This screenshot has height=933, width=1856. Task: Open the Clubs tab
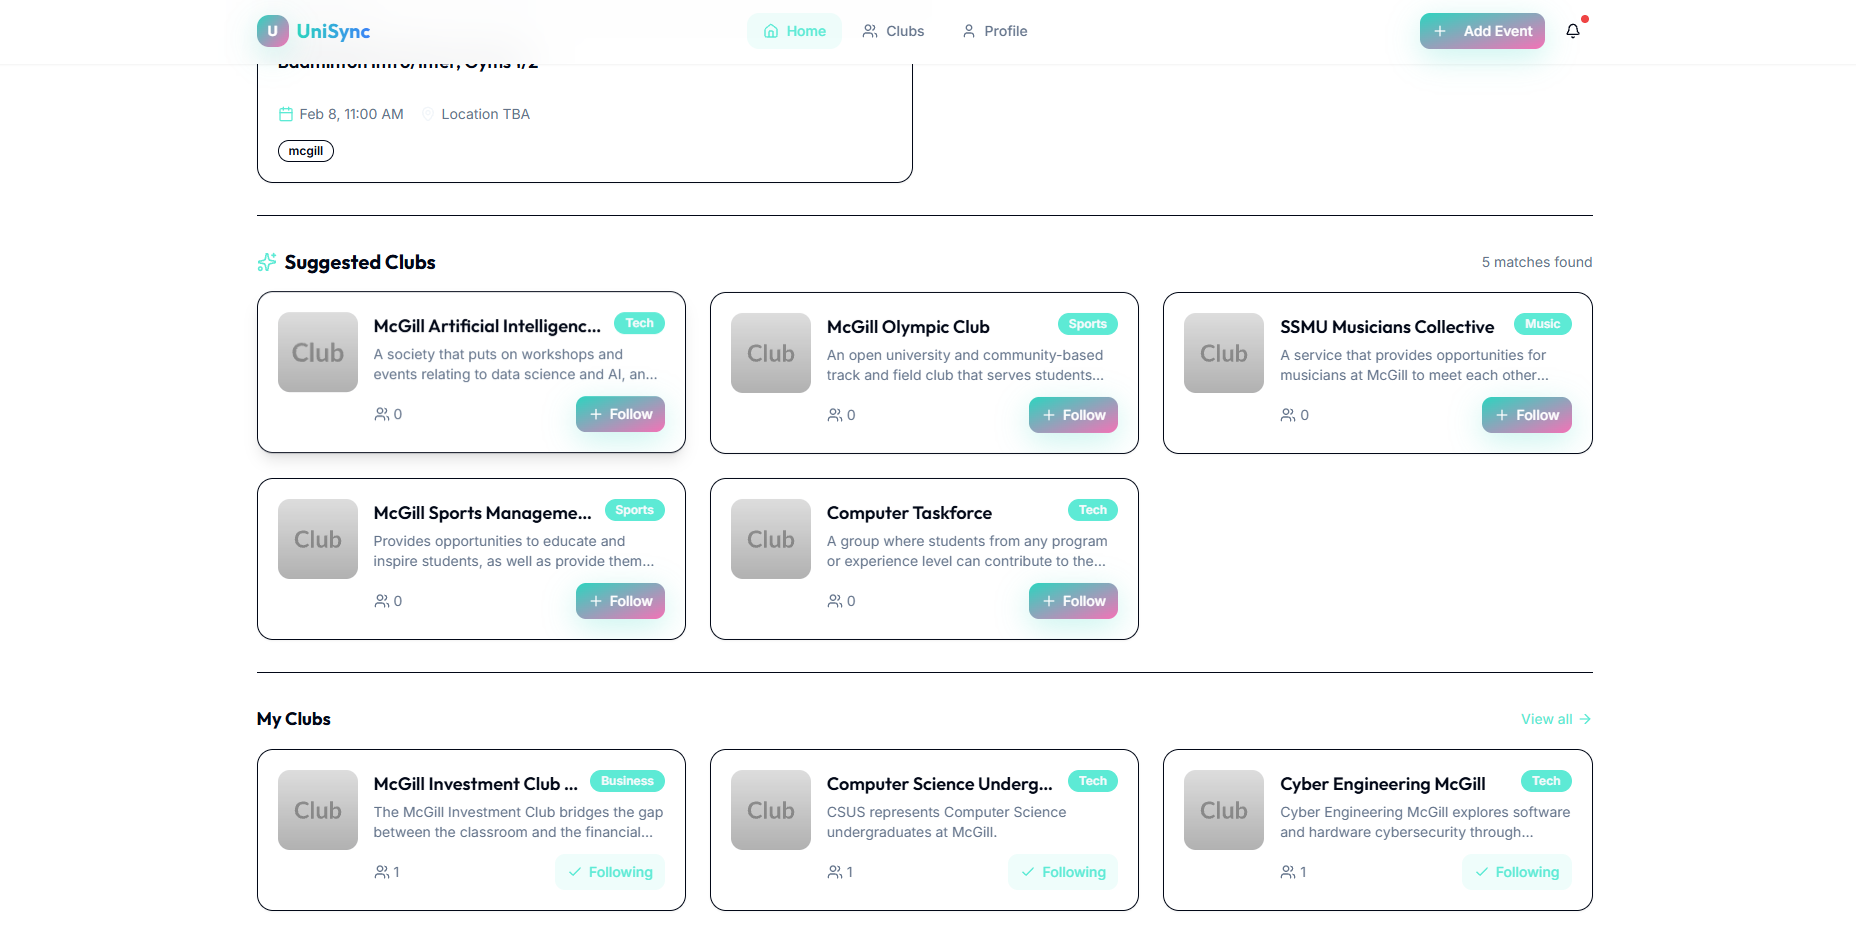click(x=893, y=31)
